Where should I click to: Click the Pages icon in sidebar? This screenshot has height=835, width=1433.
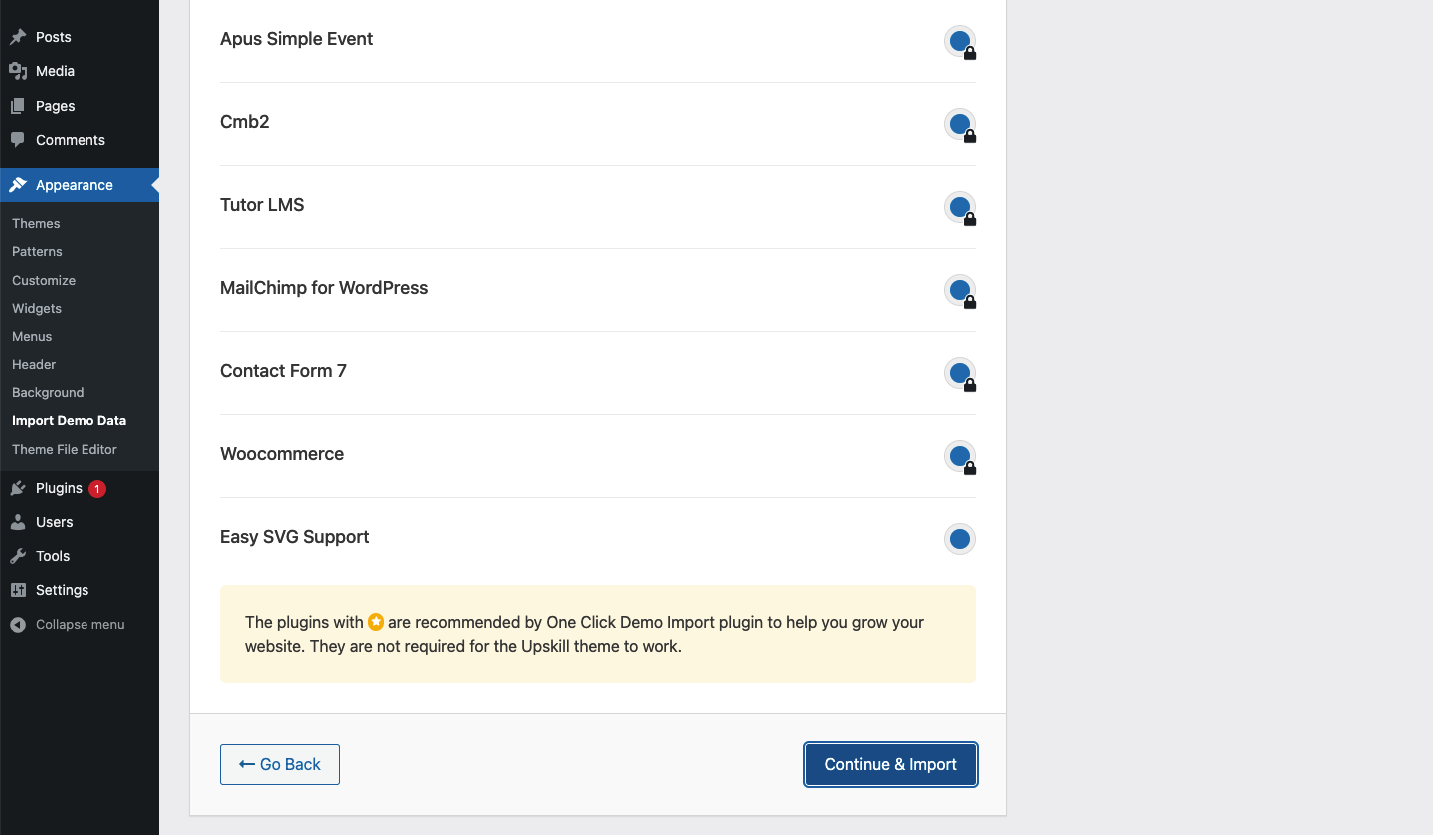pyautogui.click(x=18, y=106)
